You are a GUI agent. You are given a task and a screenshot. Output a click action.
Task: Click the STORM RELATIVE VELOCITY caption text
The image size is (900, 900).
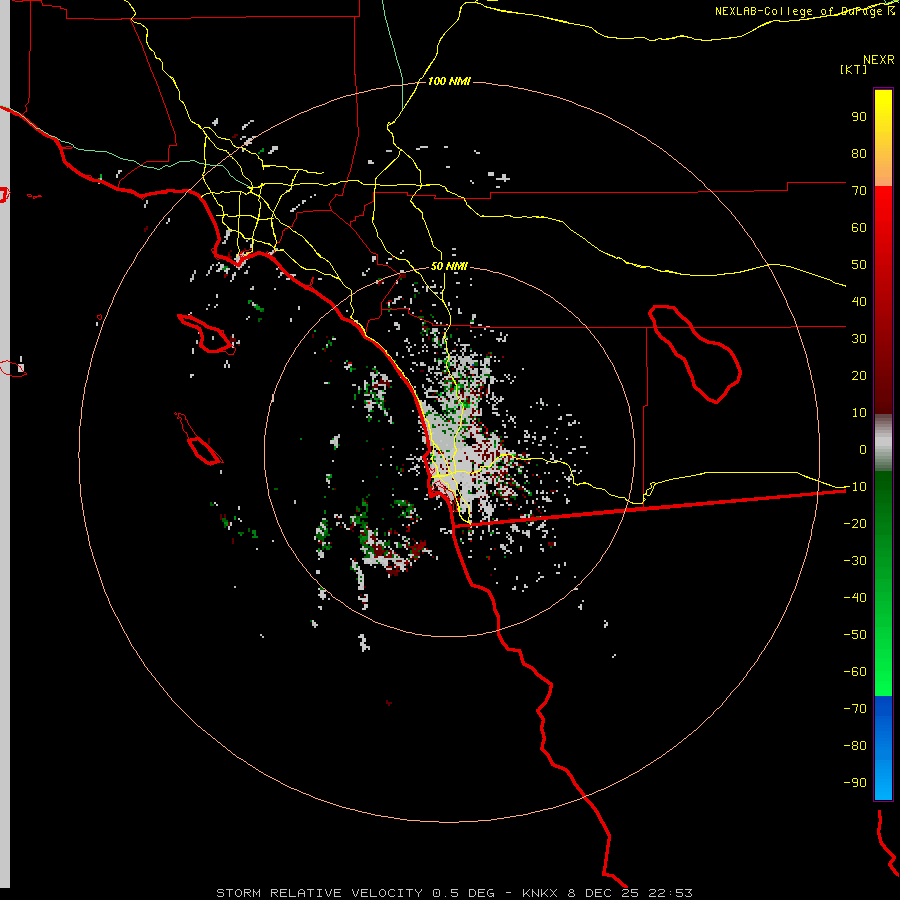coord(319,893)
